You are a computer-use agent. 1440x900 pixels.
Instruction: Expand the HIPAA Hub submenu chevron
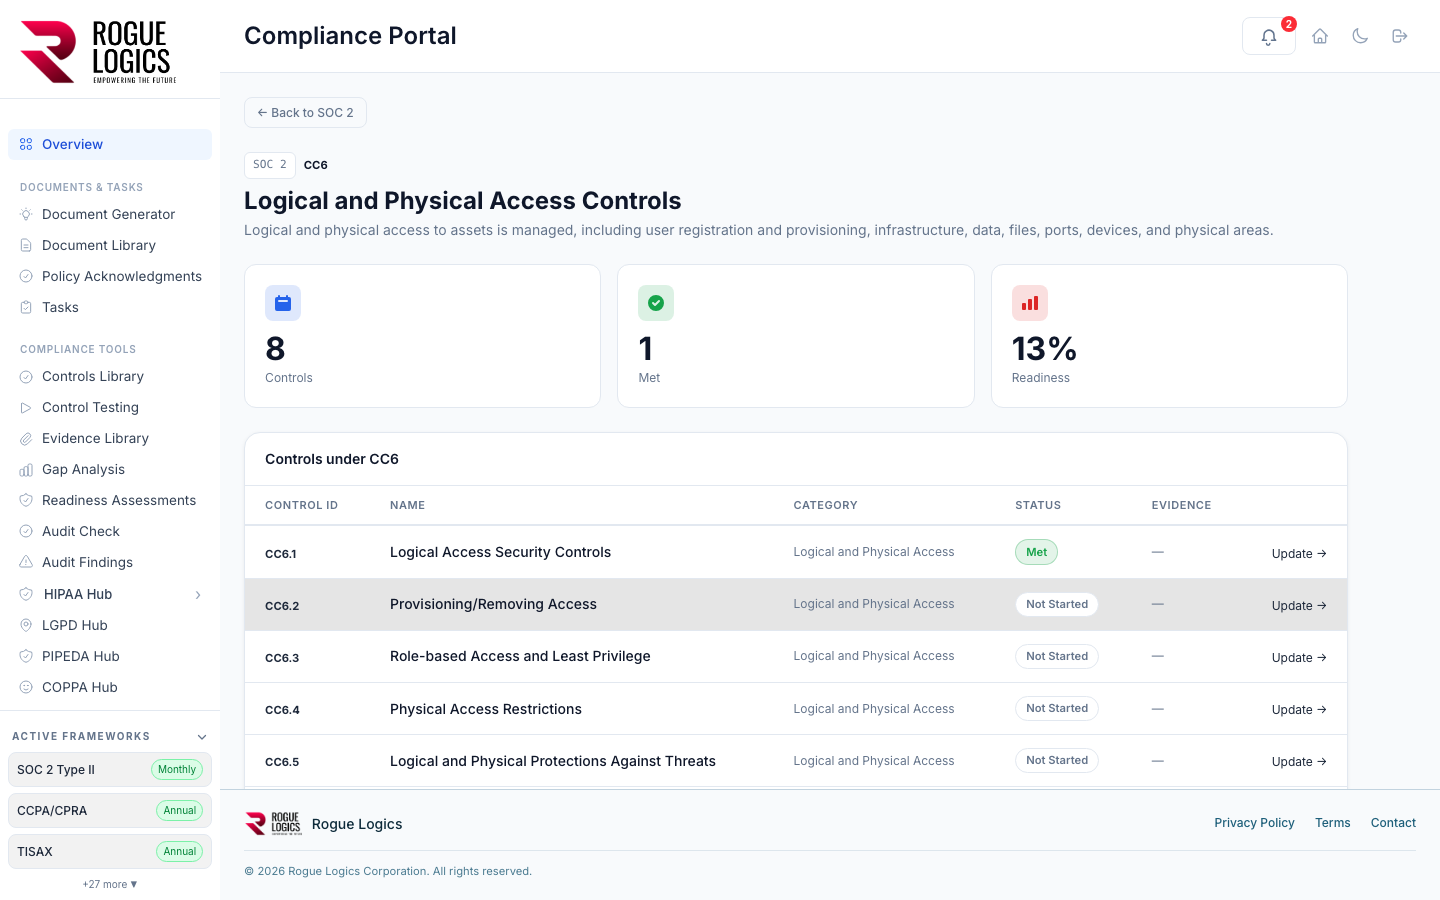[x=198, y=595]
